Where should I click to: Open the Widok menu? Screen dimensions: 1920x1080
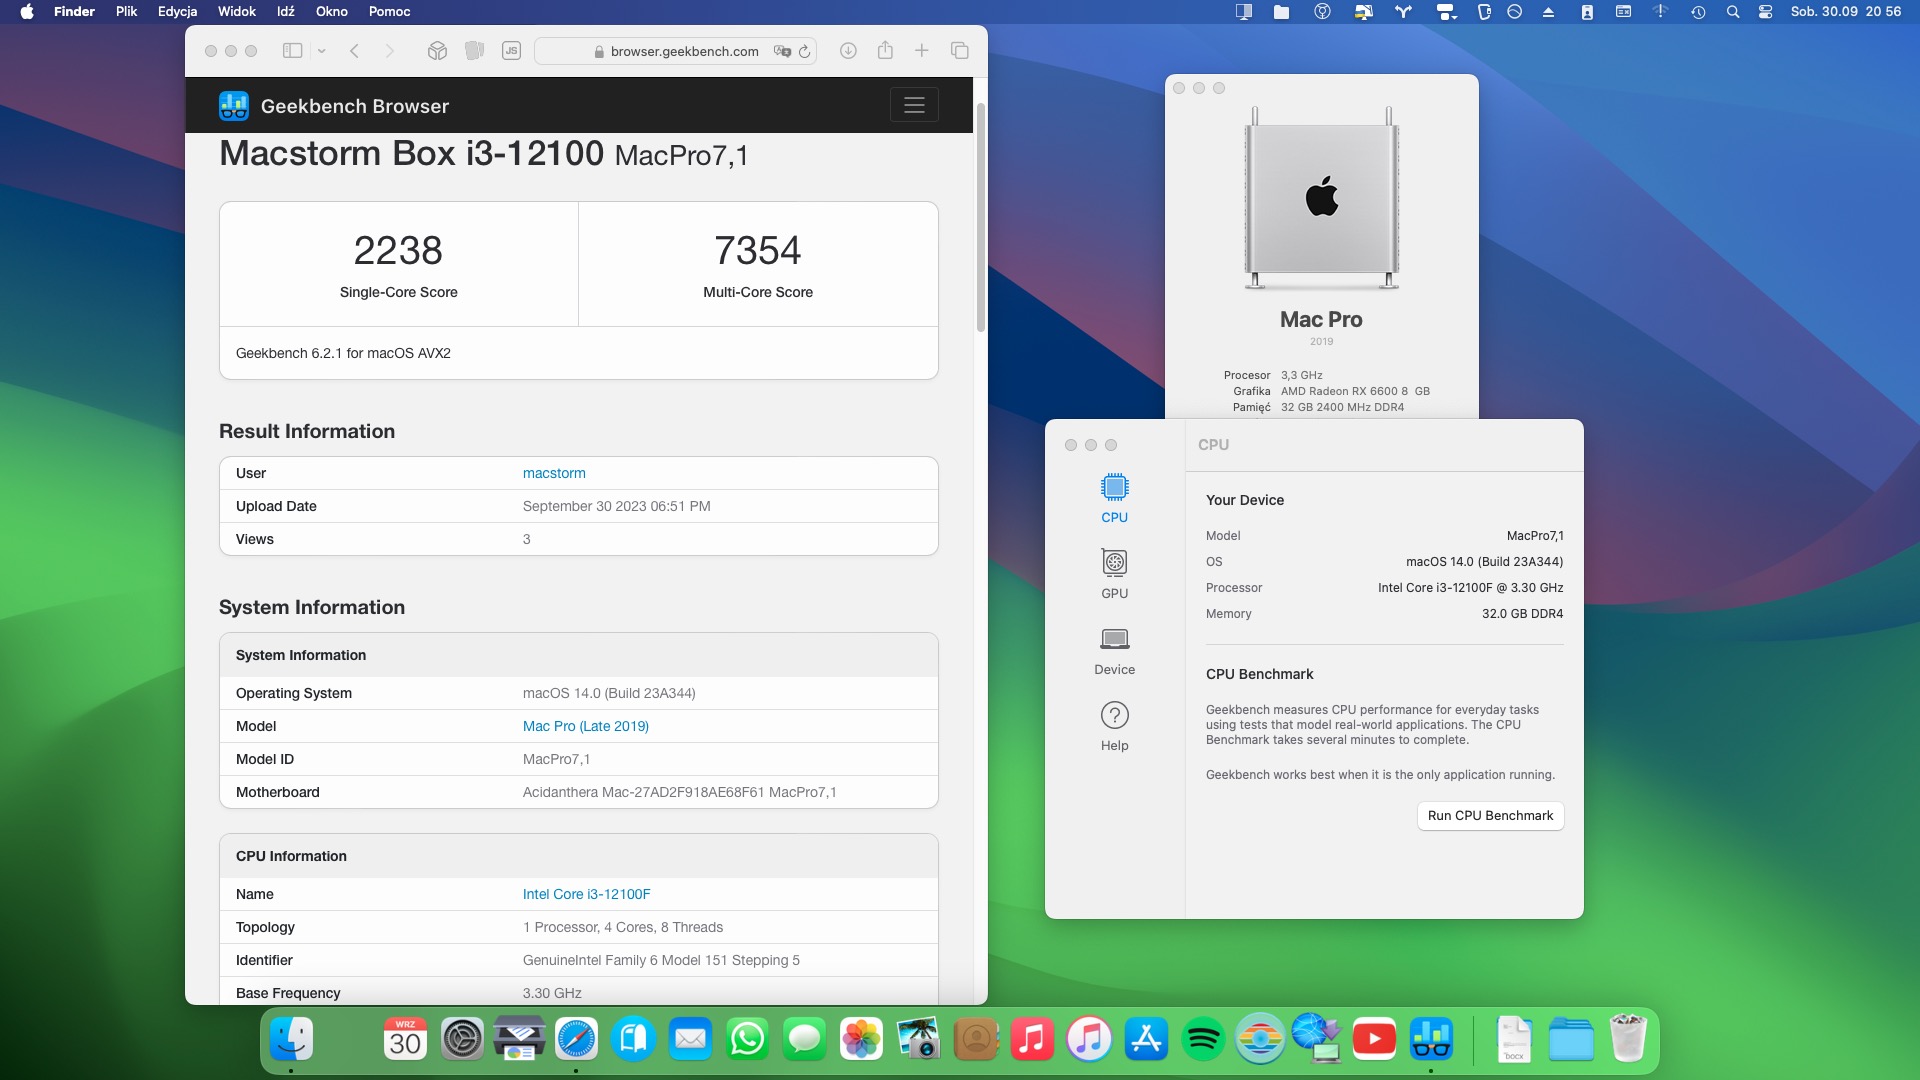tap(237, 12)
